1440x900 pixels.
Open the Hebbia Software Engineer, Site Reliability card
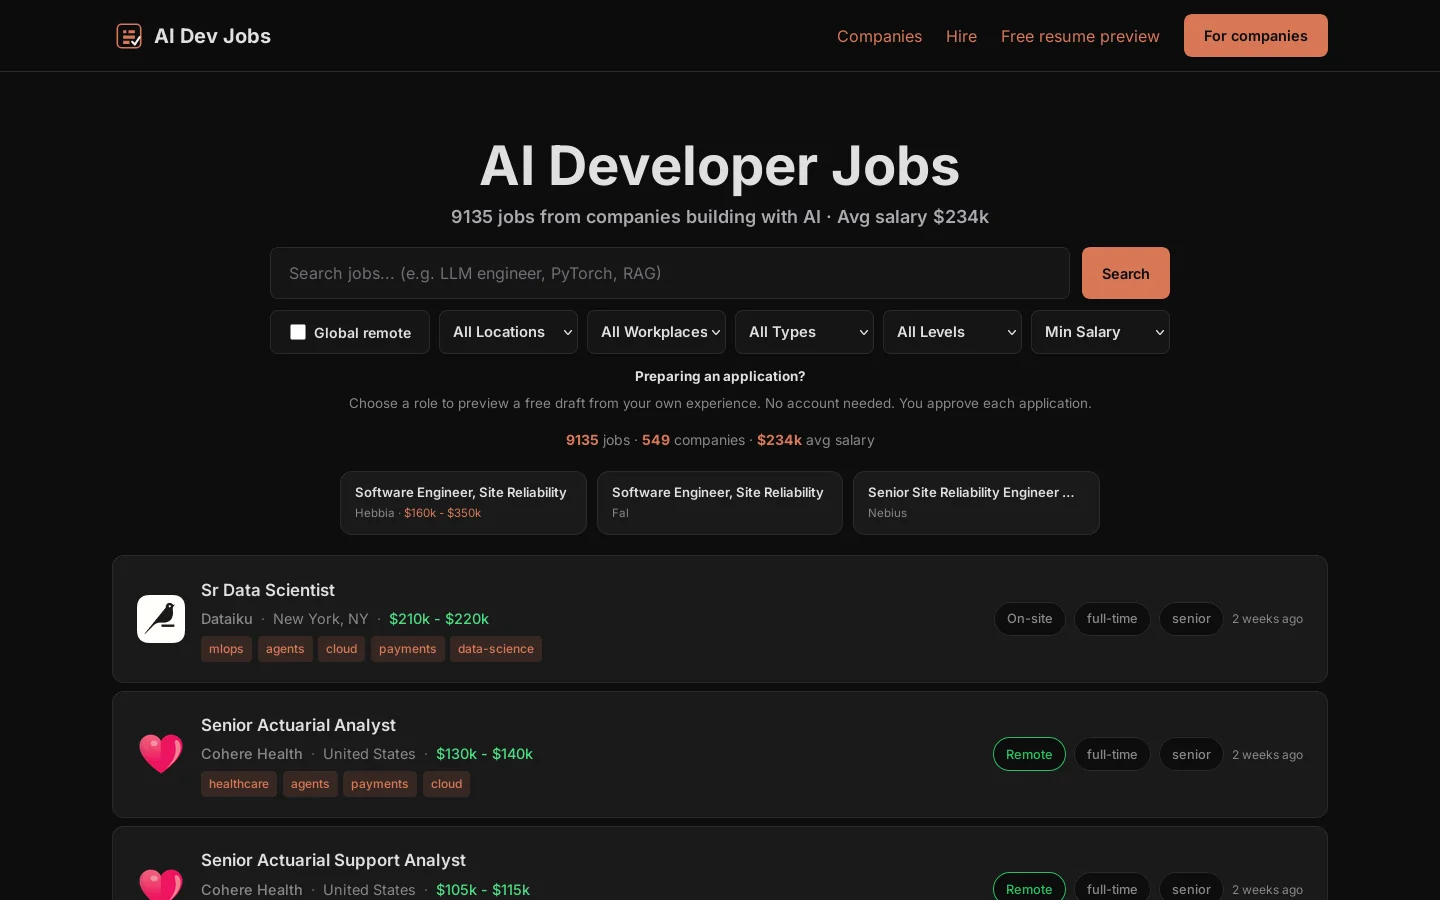pos(463,503)
